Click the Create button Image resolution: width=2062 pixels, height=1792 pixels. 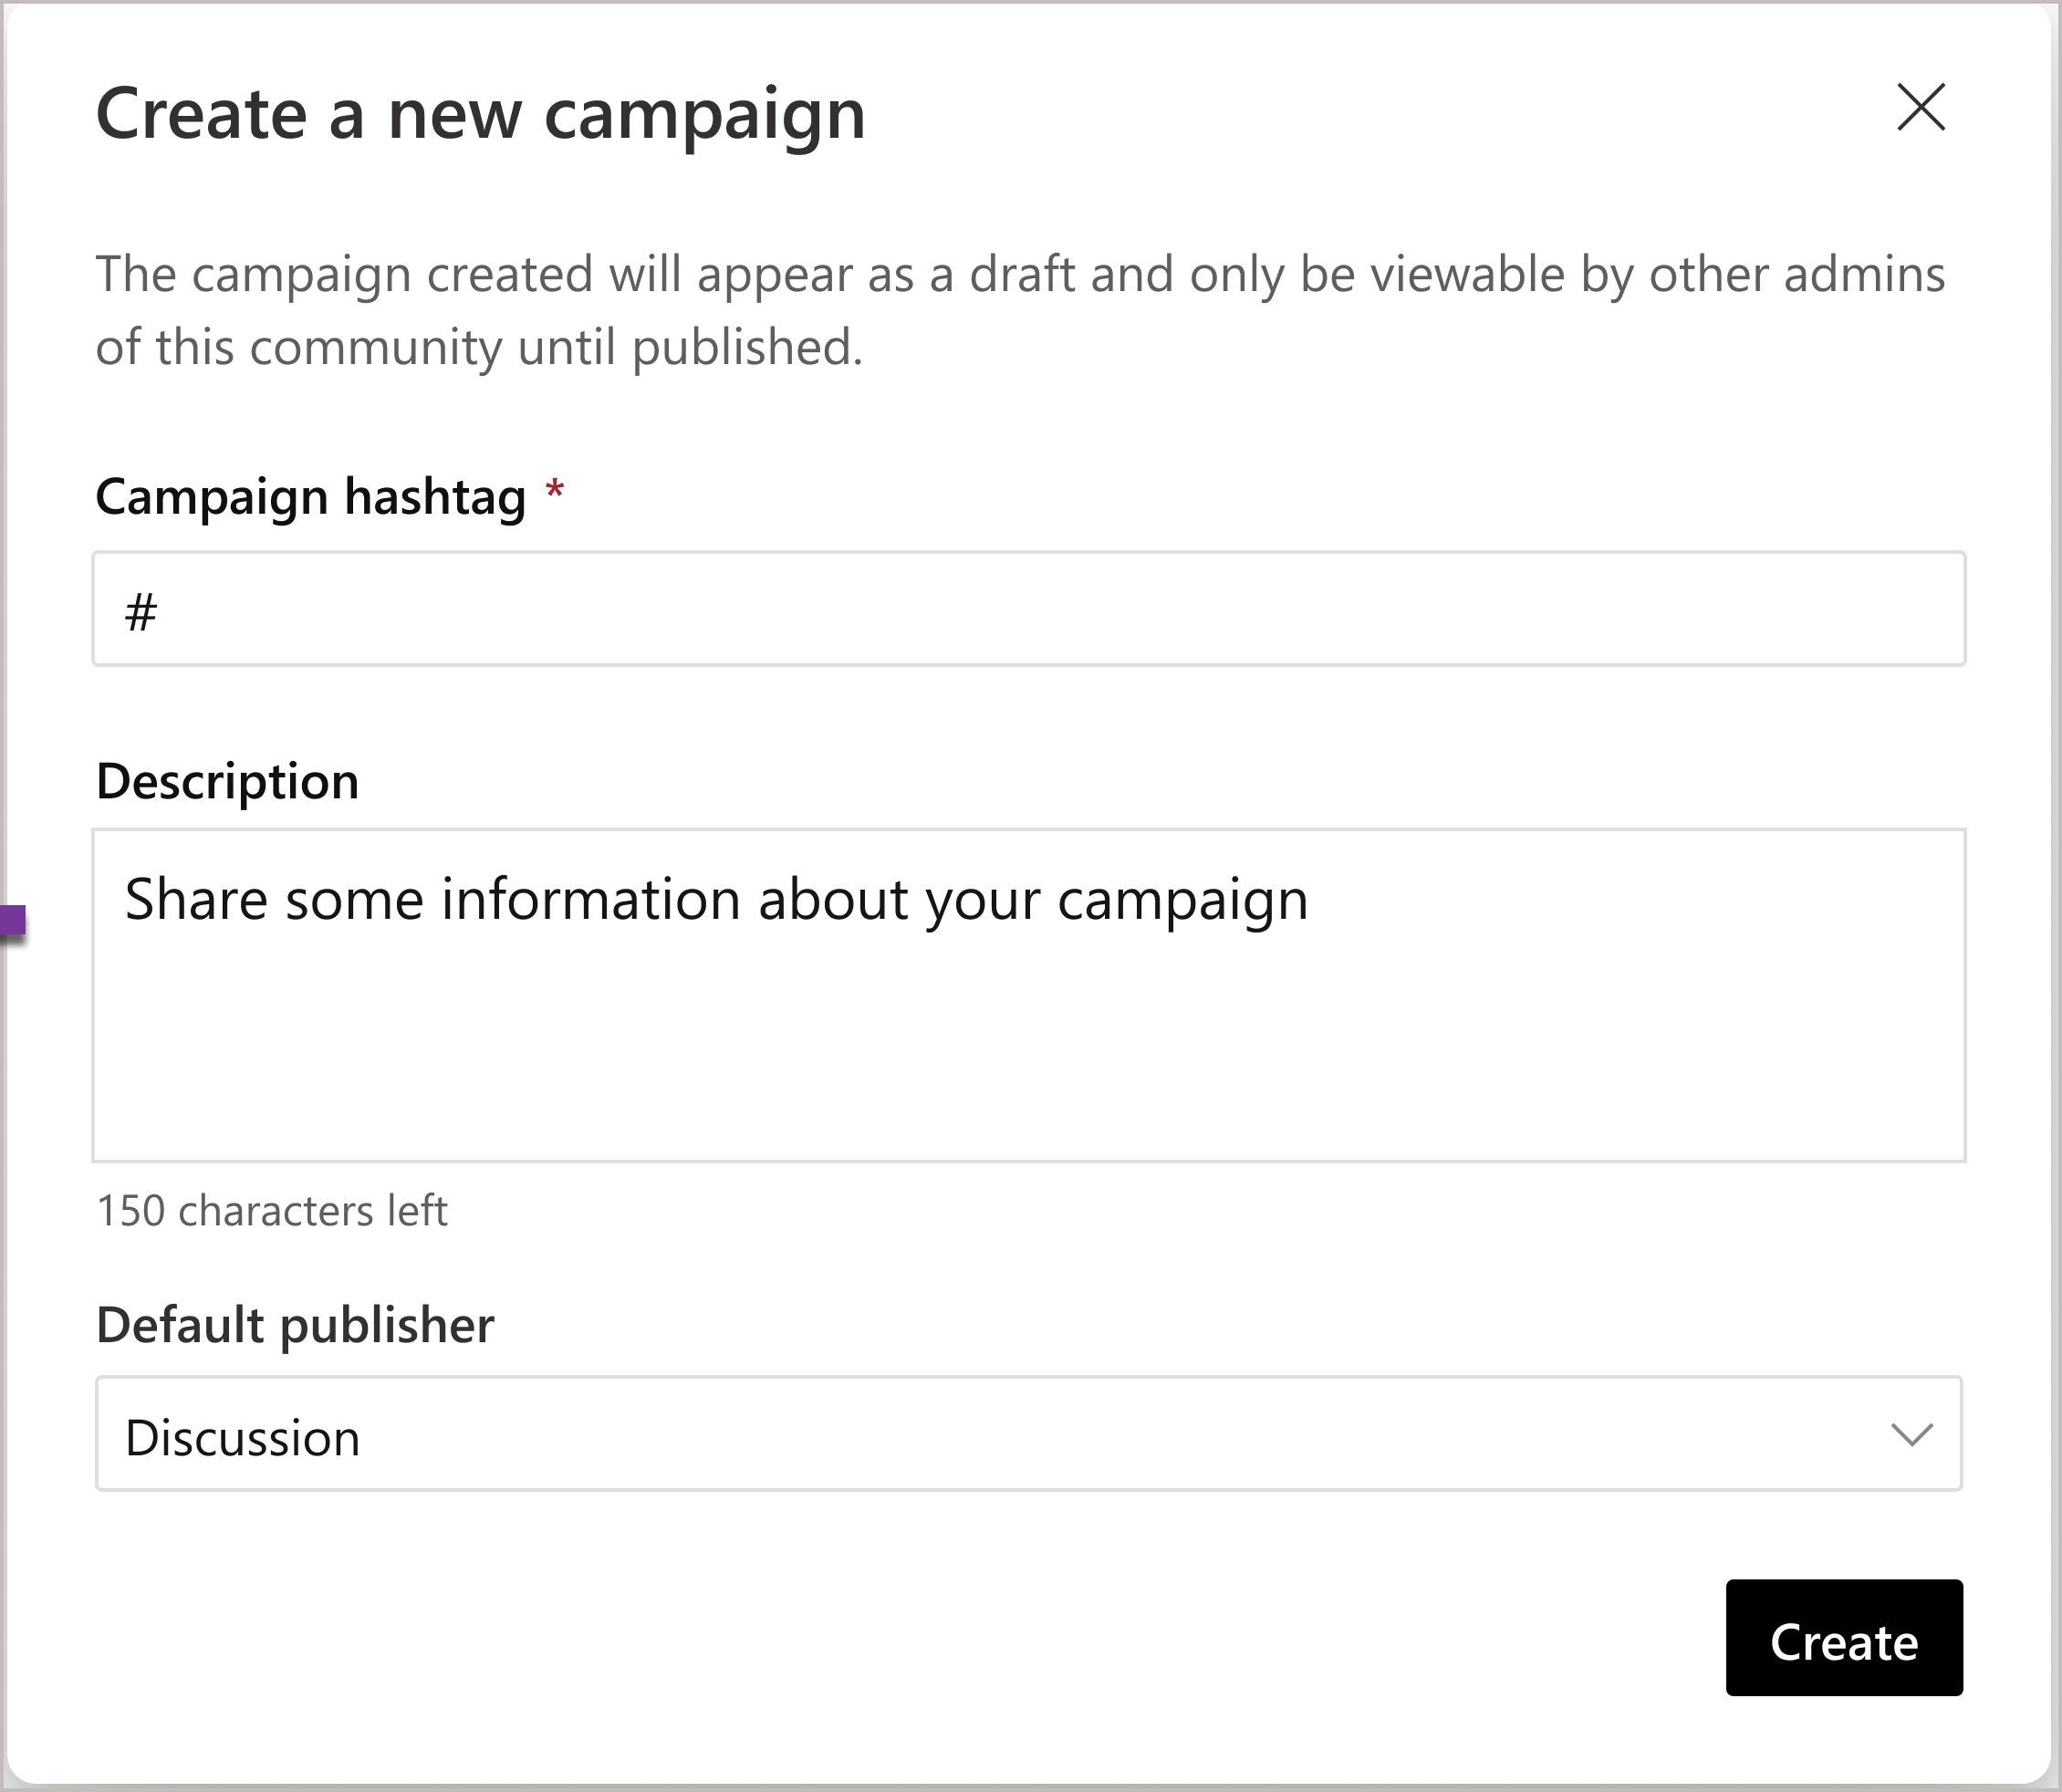click(x=1841, y=1641)
